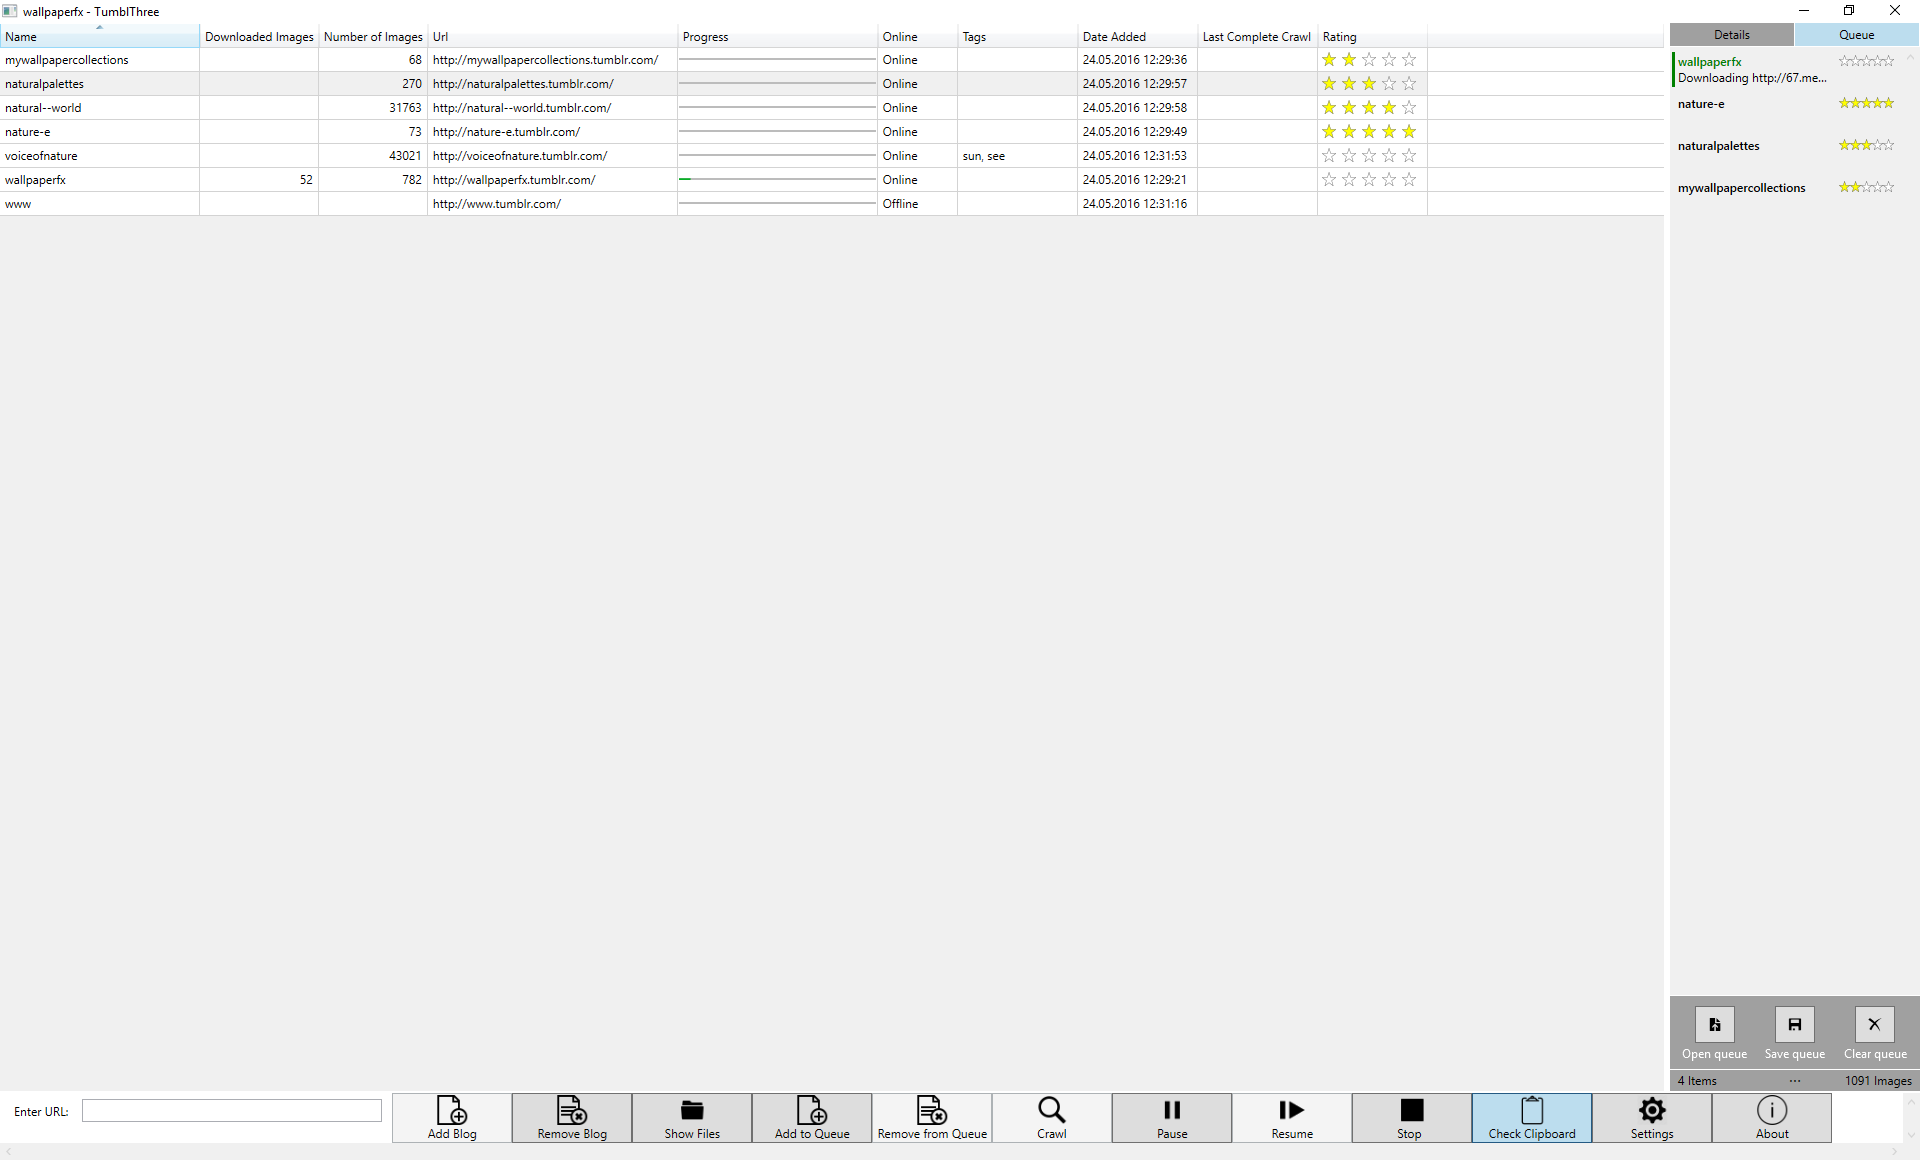The image size is (1920, 1160).
Task: Click the wallpaperfx progress bar
Action: tap(778, 179)
